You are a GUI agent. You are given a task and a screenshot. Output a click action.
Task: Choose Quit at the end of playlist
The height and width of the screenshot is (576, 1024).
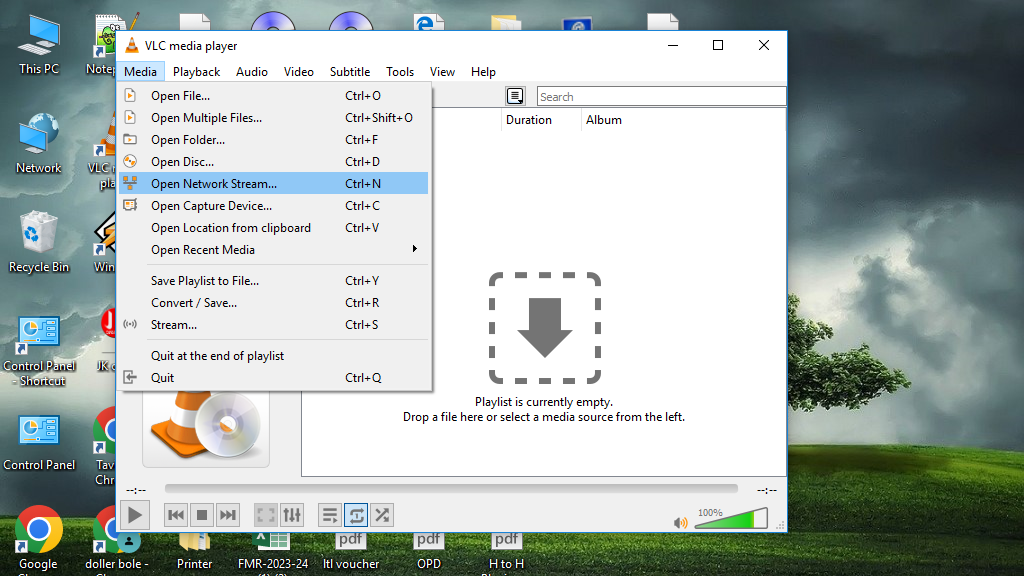274,356
